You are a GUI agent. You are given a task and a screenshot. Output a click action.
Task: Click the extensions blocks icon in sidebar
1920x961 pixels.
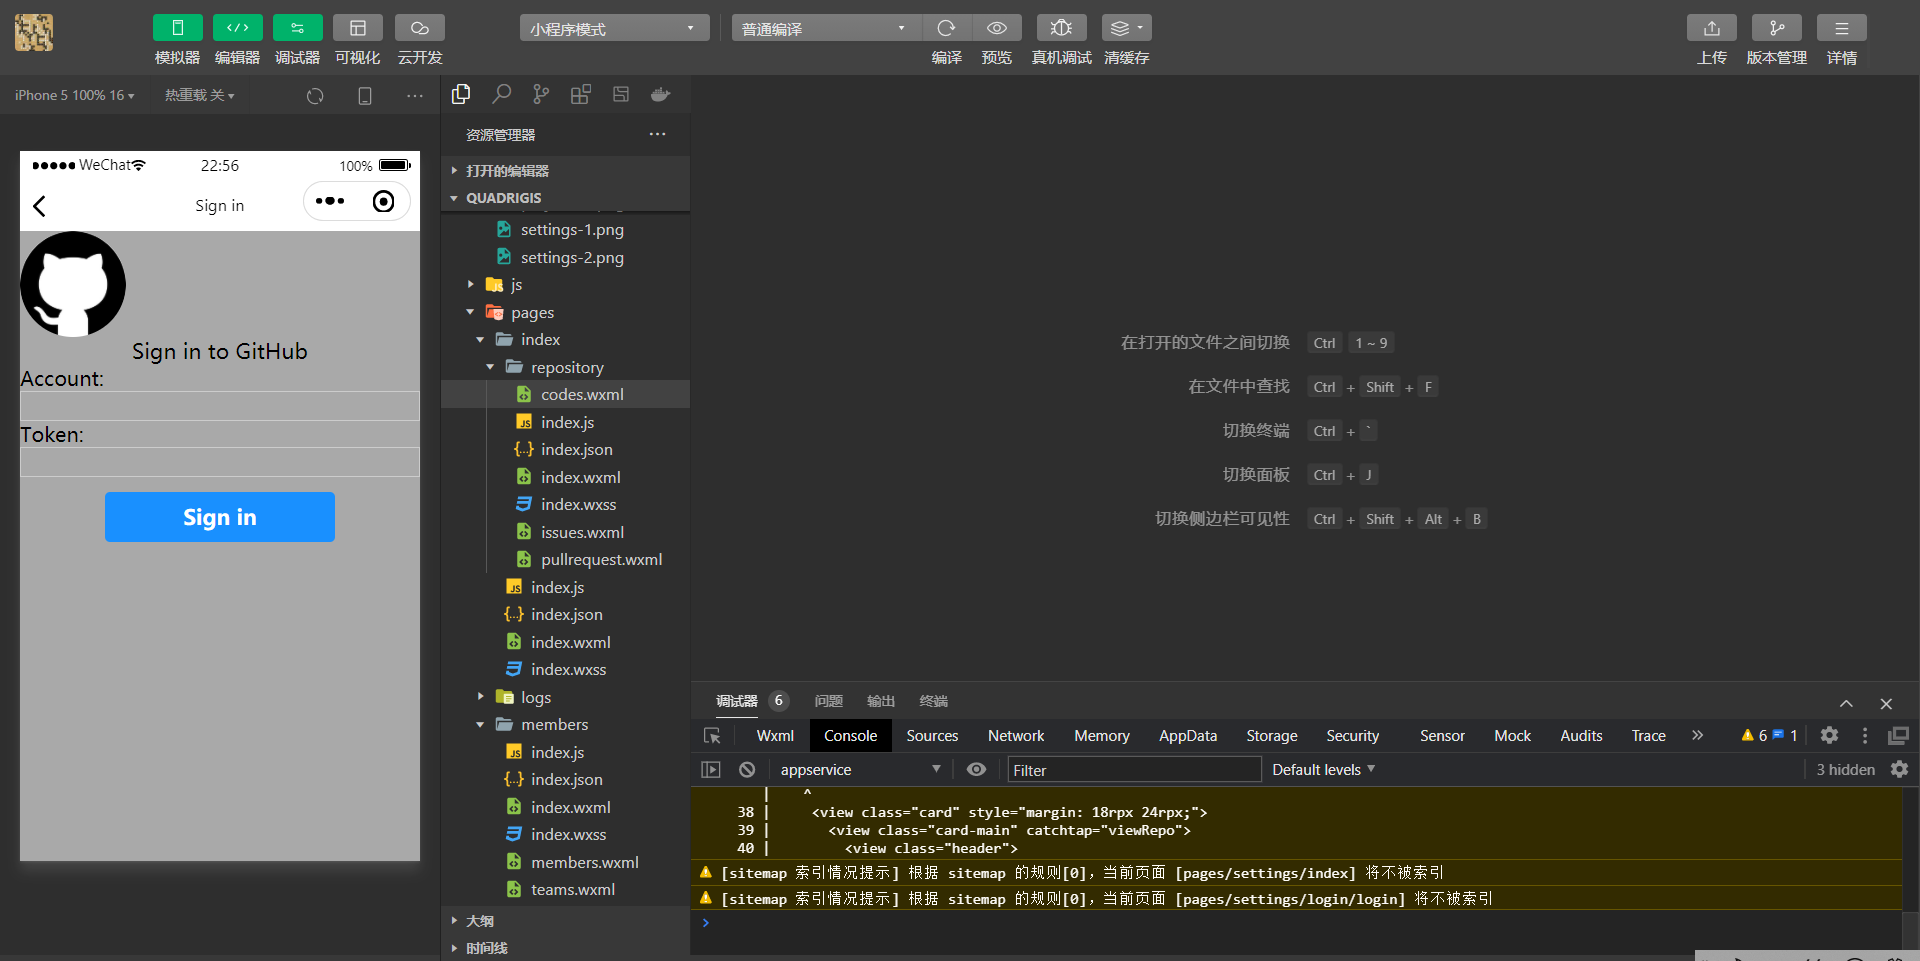pyautogui.click(x=580, y=94)
